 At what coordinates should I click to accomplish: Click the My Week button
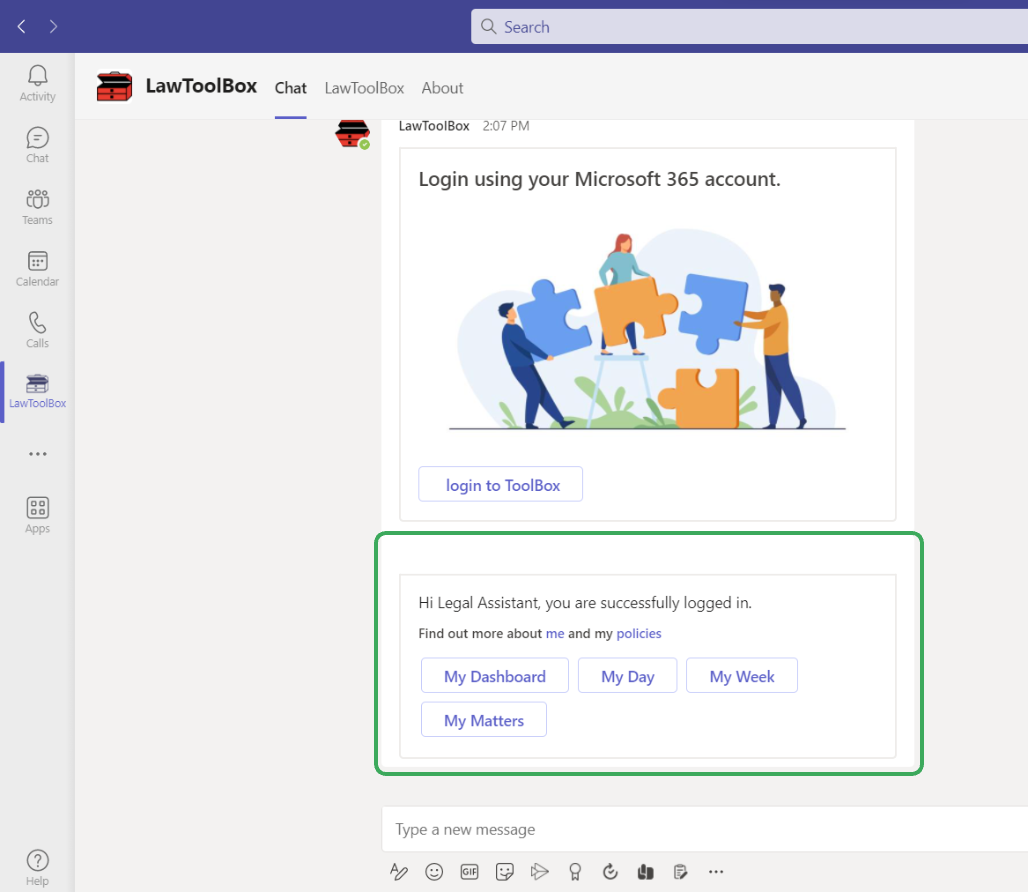point(742,676)
